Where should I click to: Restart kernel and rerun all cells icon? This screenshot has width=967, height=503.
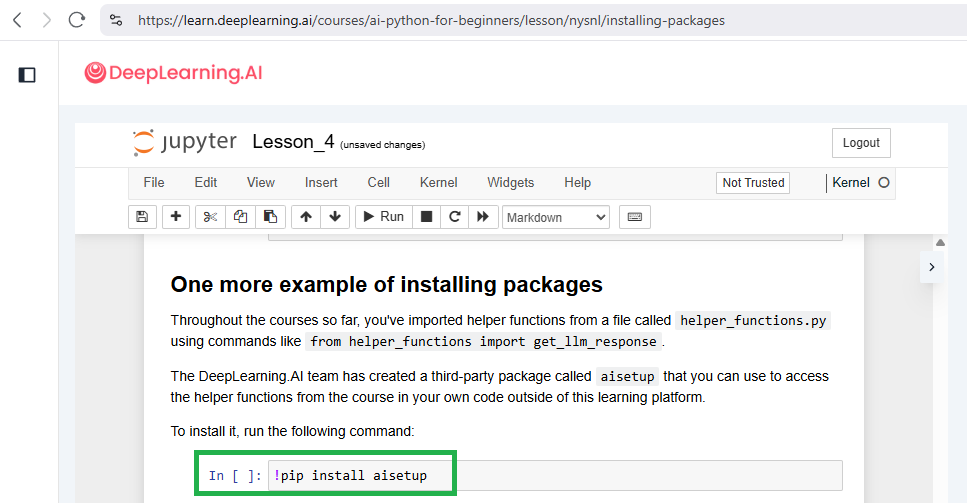click(x=484, y=217)
